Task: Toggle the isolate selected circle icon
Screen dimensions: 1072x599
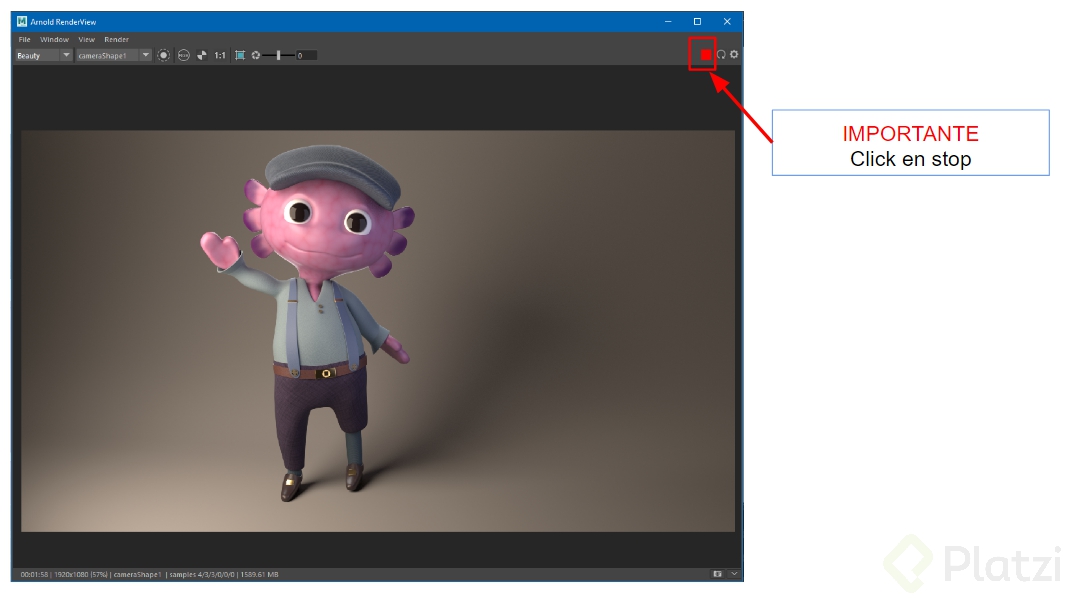Action: tap(163, 55)
